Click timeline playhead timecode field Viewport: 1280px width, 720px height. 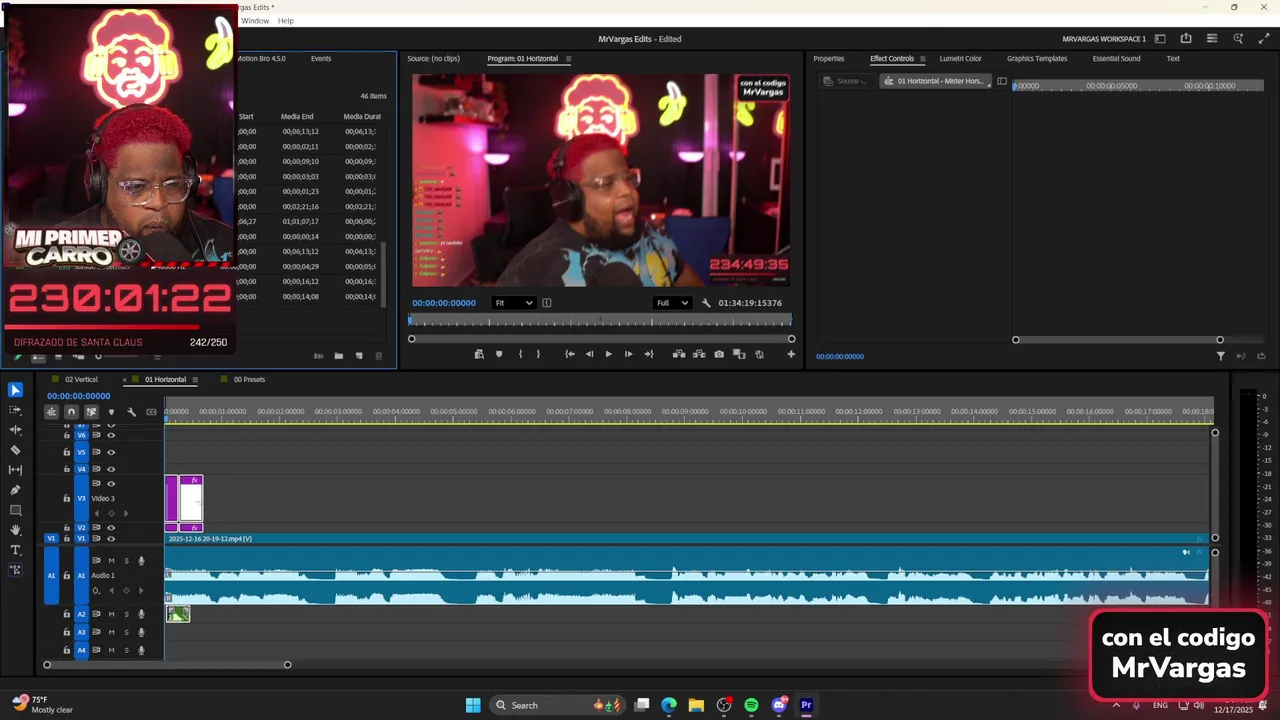[78, 396]
